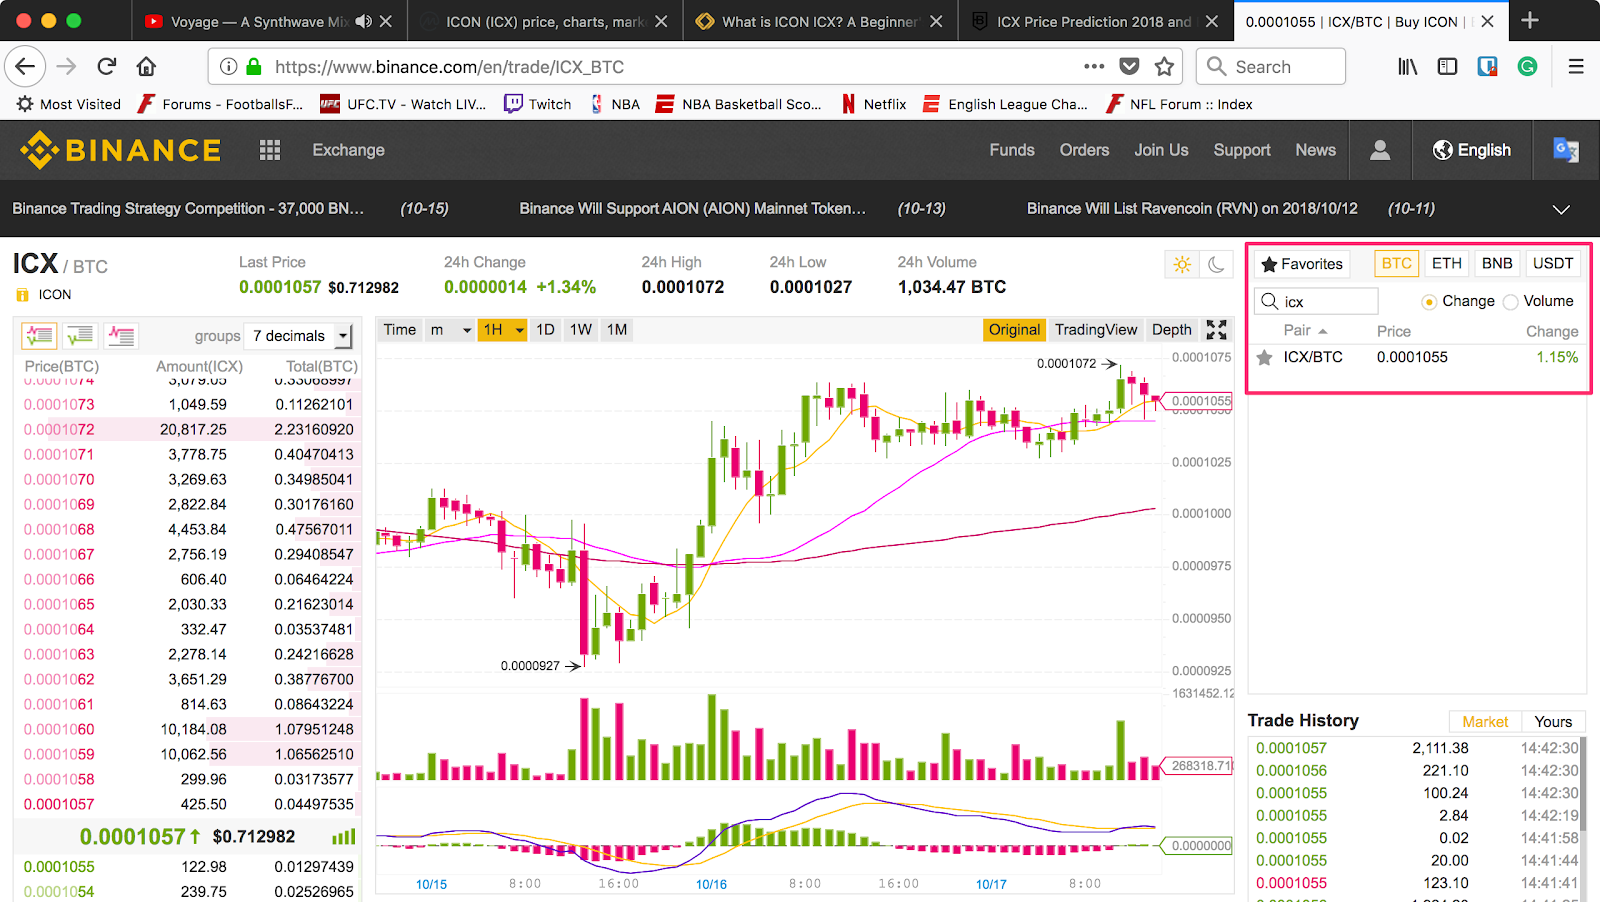
Task: Set chart interval to 1W
Action: pyautogui.click(x=581, y=330)
